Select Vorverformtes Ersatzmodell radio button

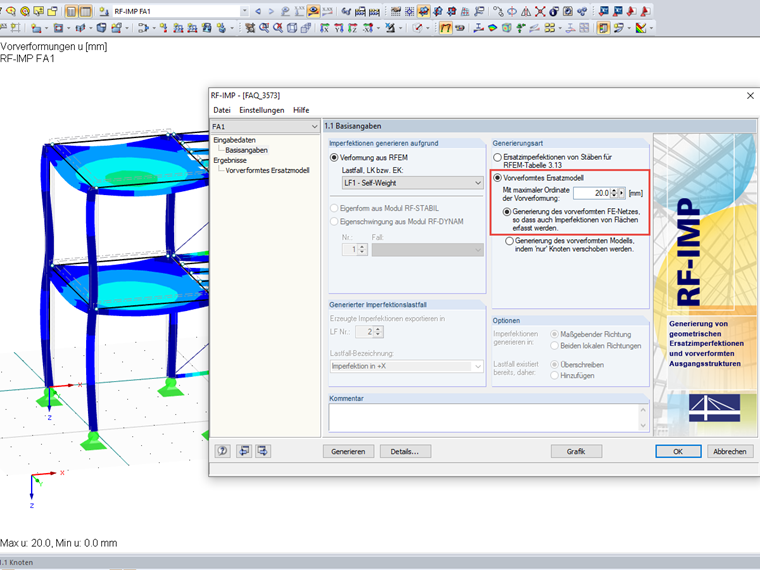coord(497,178)
